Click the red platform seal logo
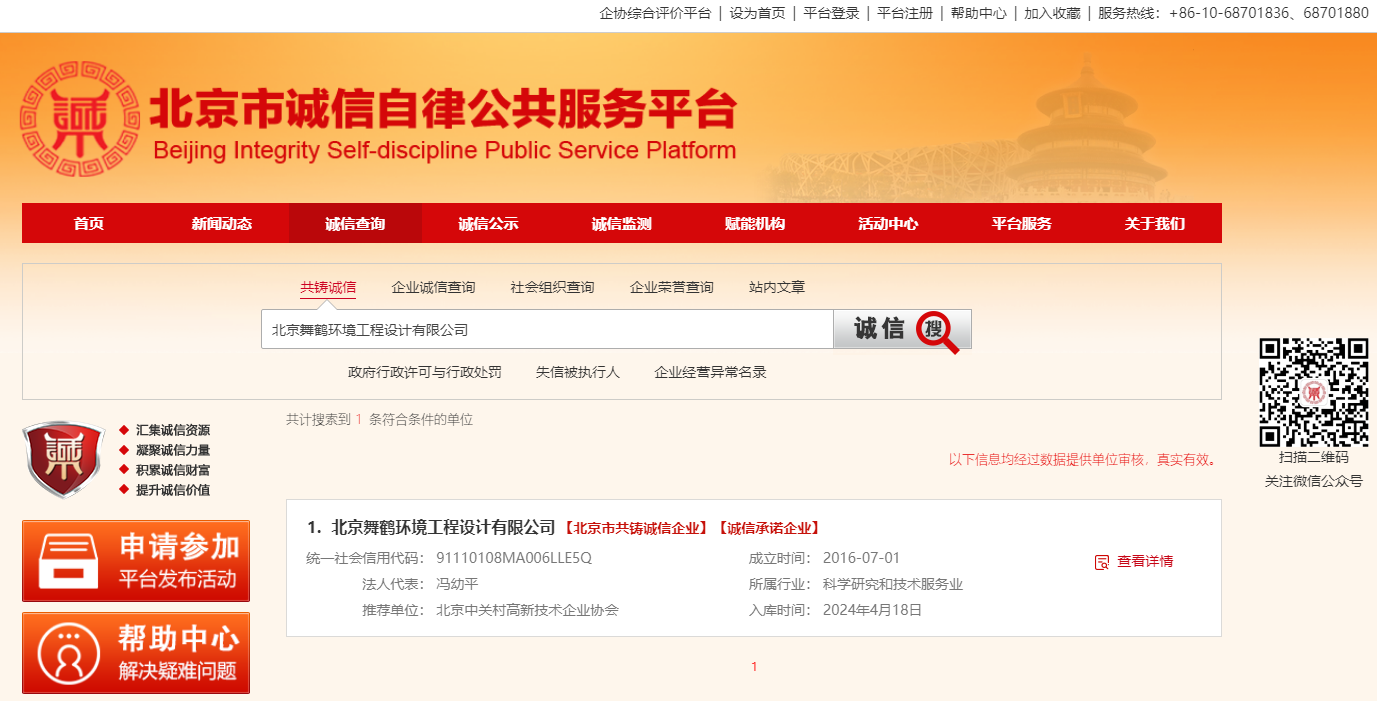Screen dimensions: 1377x701 click(79, 120)
